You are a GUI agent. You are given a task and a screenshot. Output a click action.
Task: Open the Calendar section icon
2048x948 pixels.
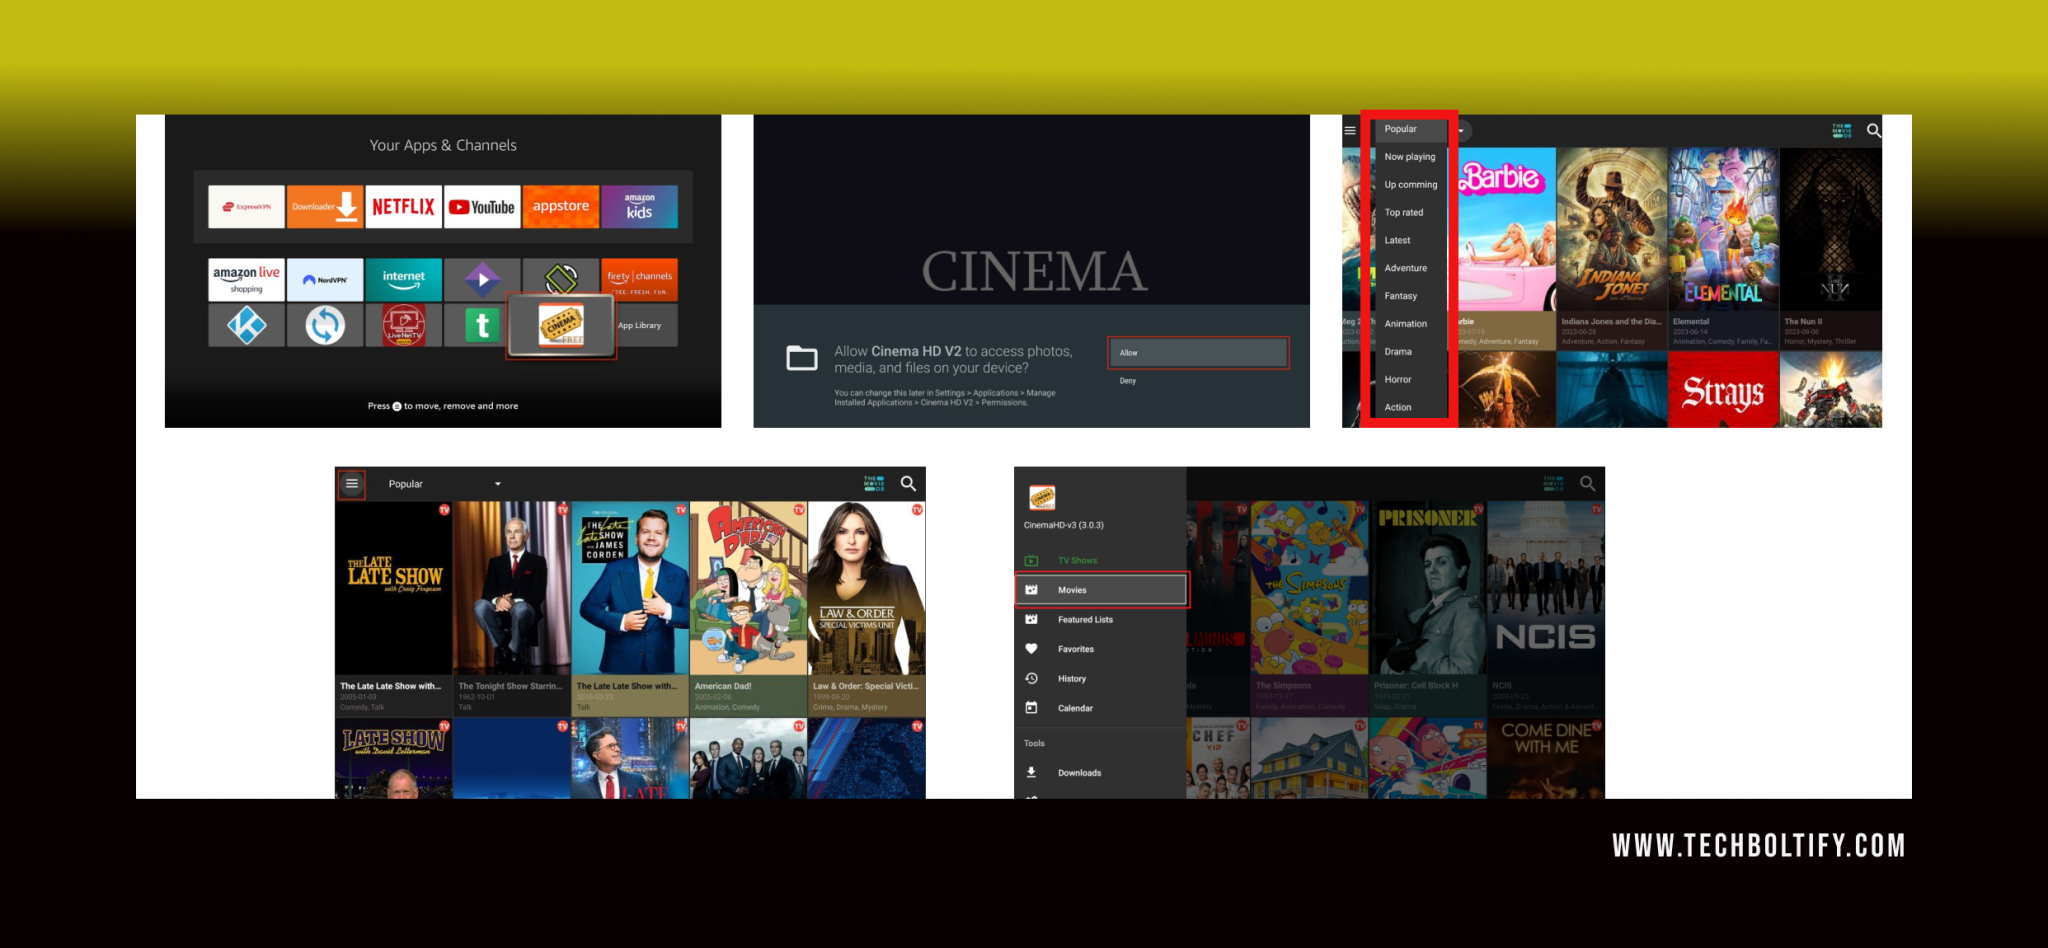click(x=1031, y=707)
